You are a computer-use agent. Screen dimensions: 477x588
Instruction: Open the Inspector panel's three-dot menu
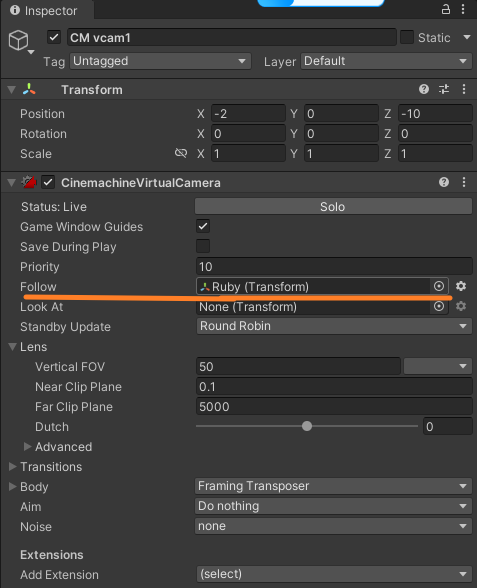[x=463, y=9]
